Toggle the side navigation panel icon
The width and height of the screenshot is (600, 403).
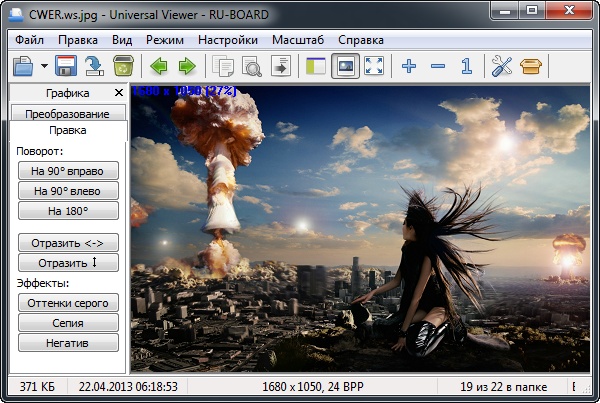click(x=316, y=67)
